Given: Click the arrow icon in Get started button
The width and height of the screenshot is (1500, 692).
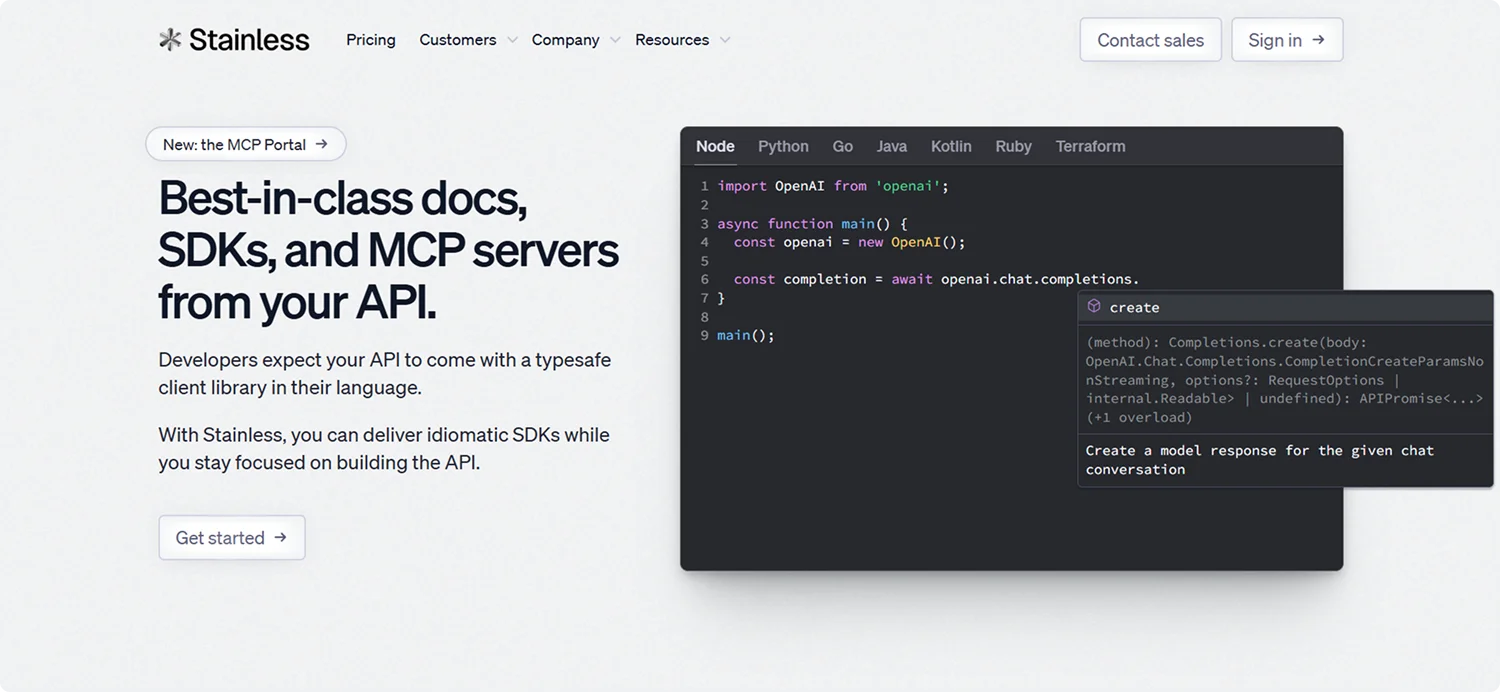Looking at the screenshot, I should 281,537.
